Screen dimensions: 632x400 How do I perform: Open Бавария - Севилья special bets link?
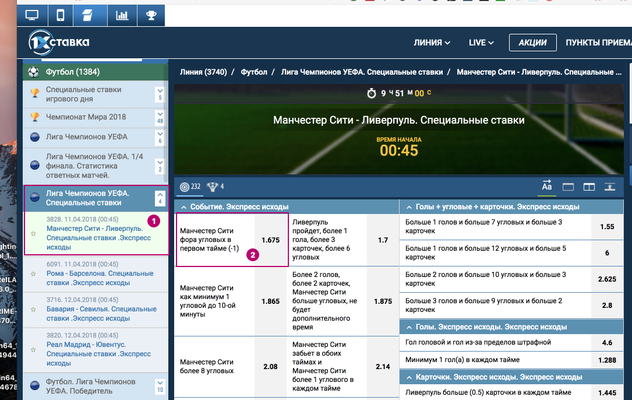tap(101, 313)
